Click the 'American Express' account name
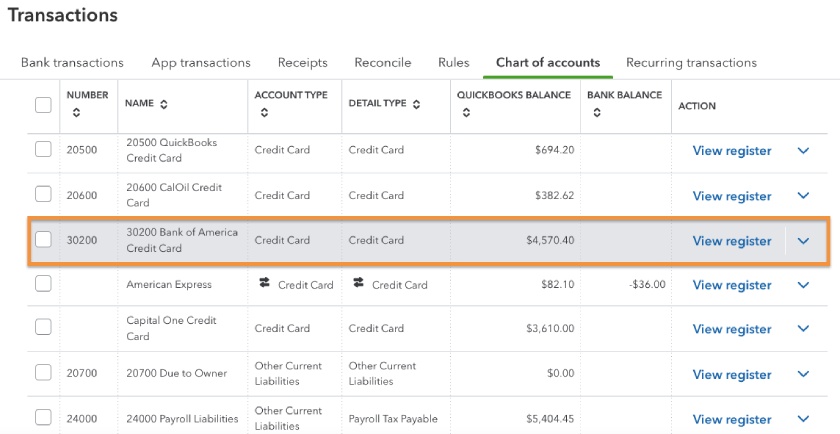The width and height of the screenshot is (840, 434). [x=169, y=285]
